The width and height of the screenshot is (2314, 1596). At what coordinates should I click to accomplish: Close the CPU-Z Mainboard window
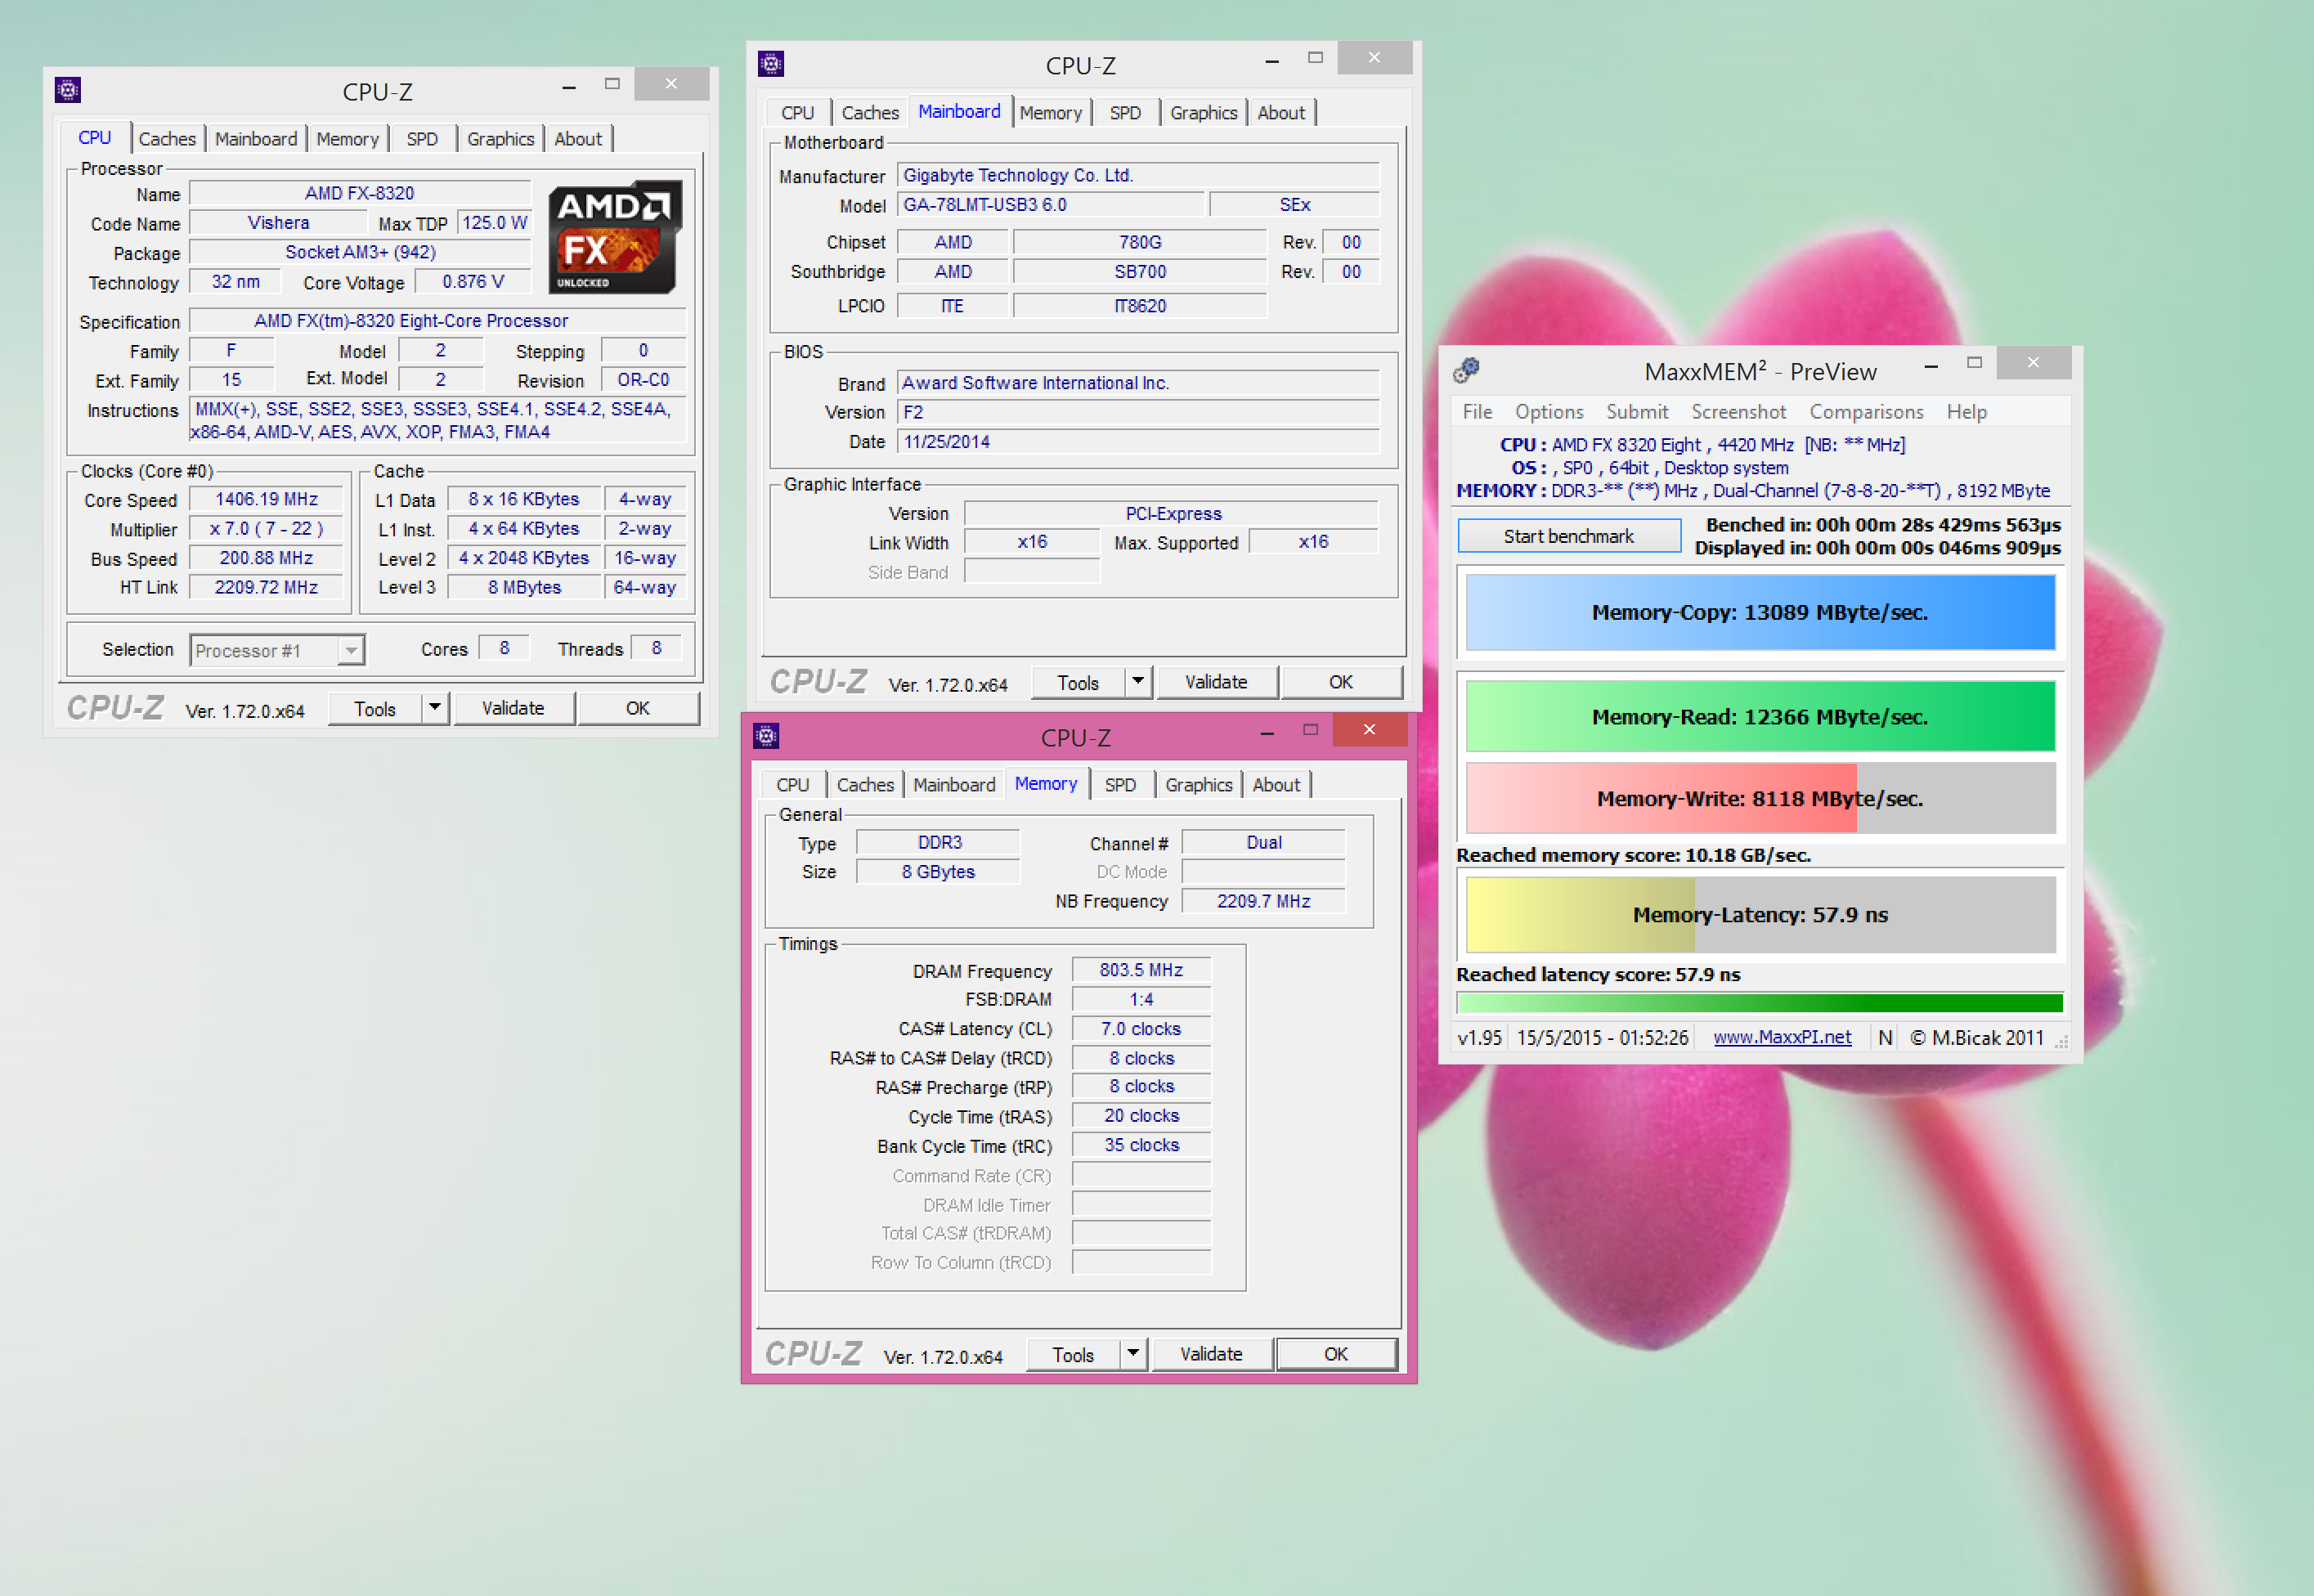coord(1374,58)
